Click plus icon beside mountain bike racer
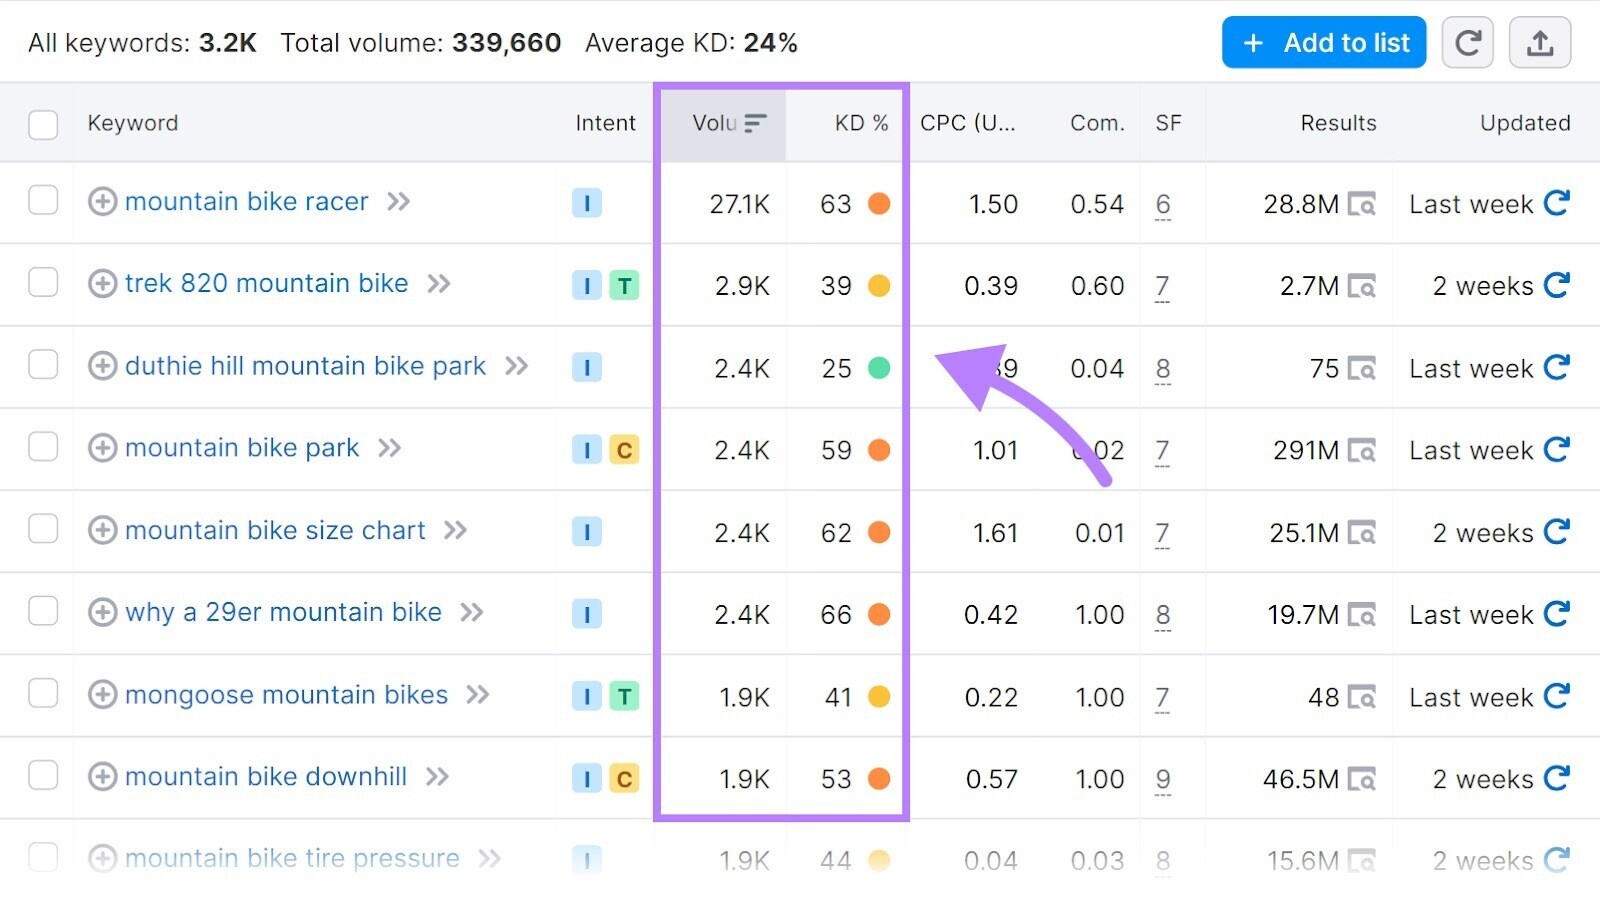Viewport: 1600px width, 903px height. tap(102, 202)
